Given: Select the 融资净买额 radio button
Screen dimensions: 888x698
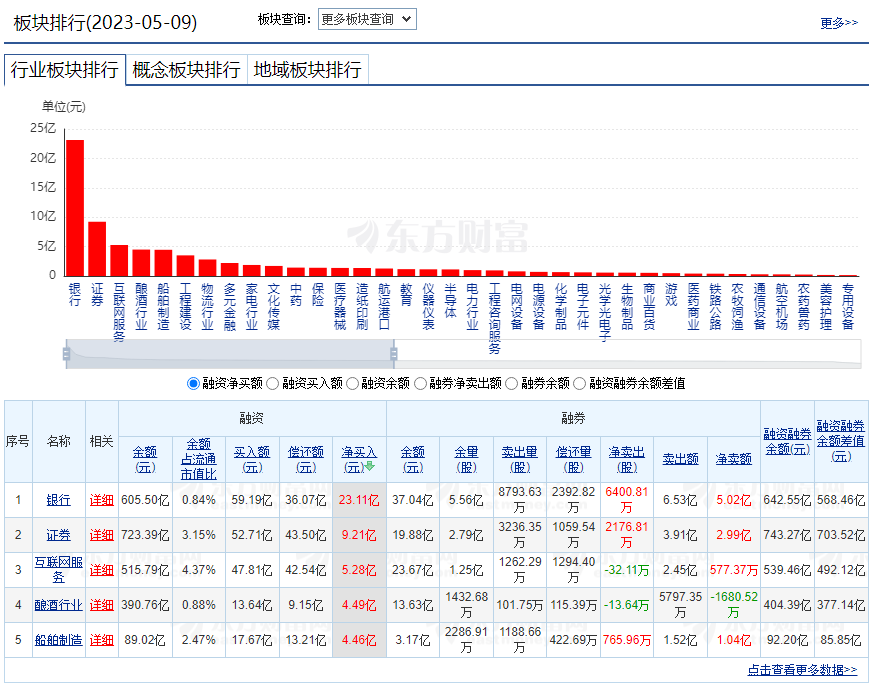Looking at the screenshot, I should (x=194, y=383).
